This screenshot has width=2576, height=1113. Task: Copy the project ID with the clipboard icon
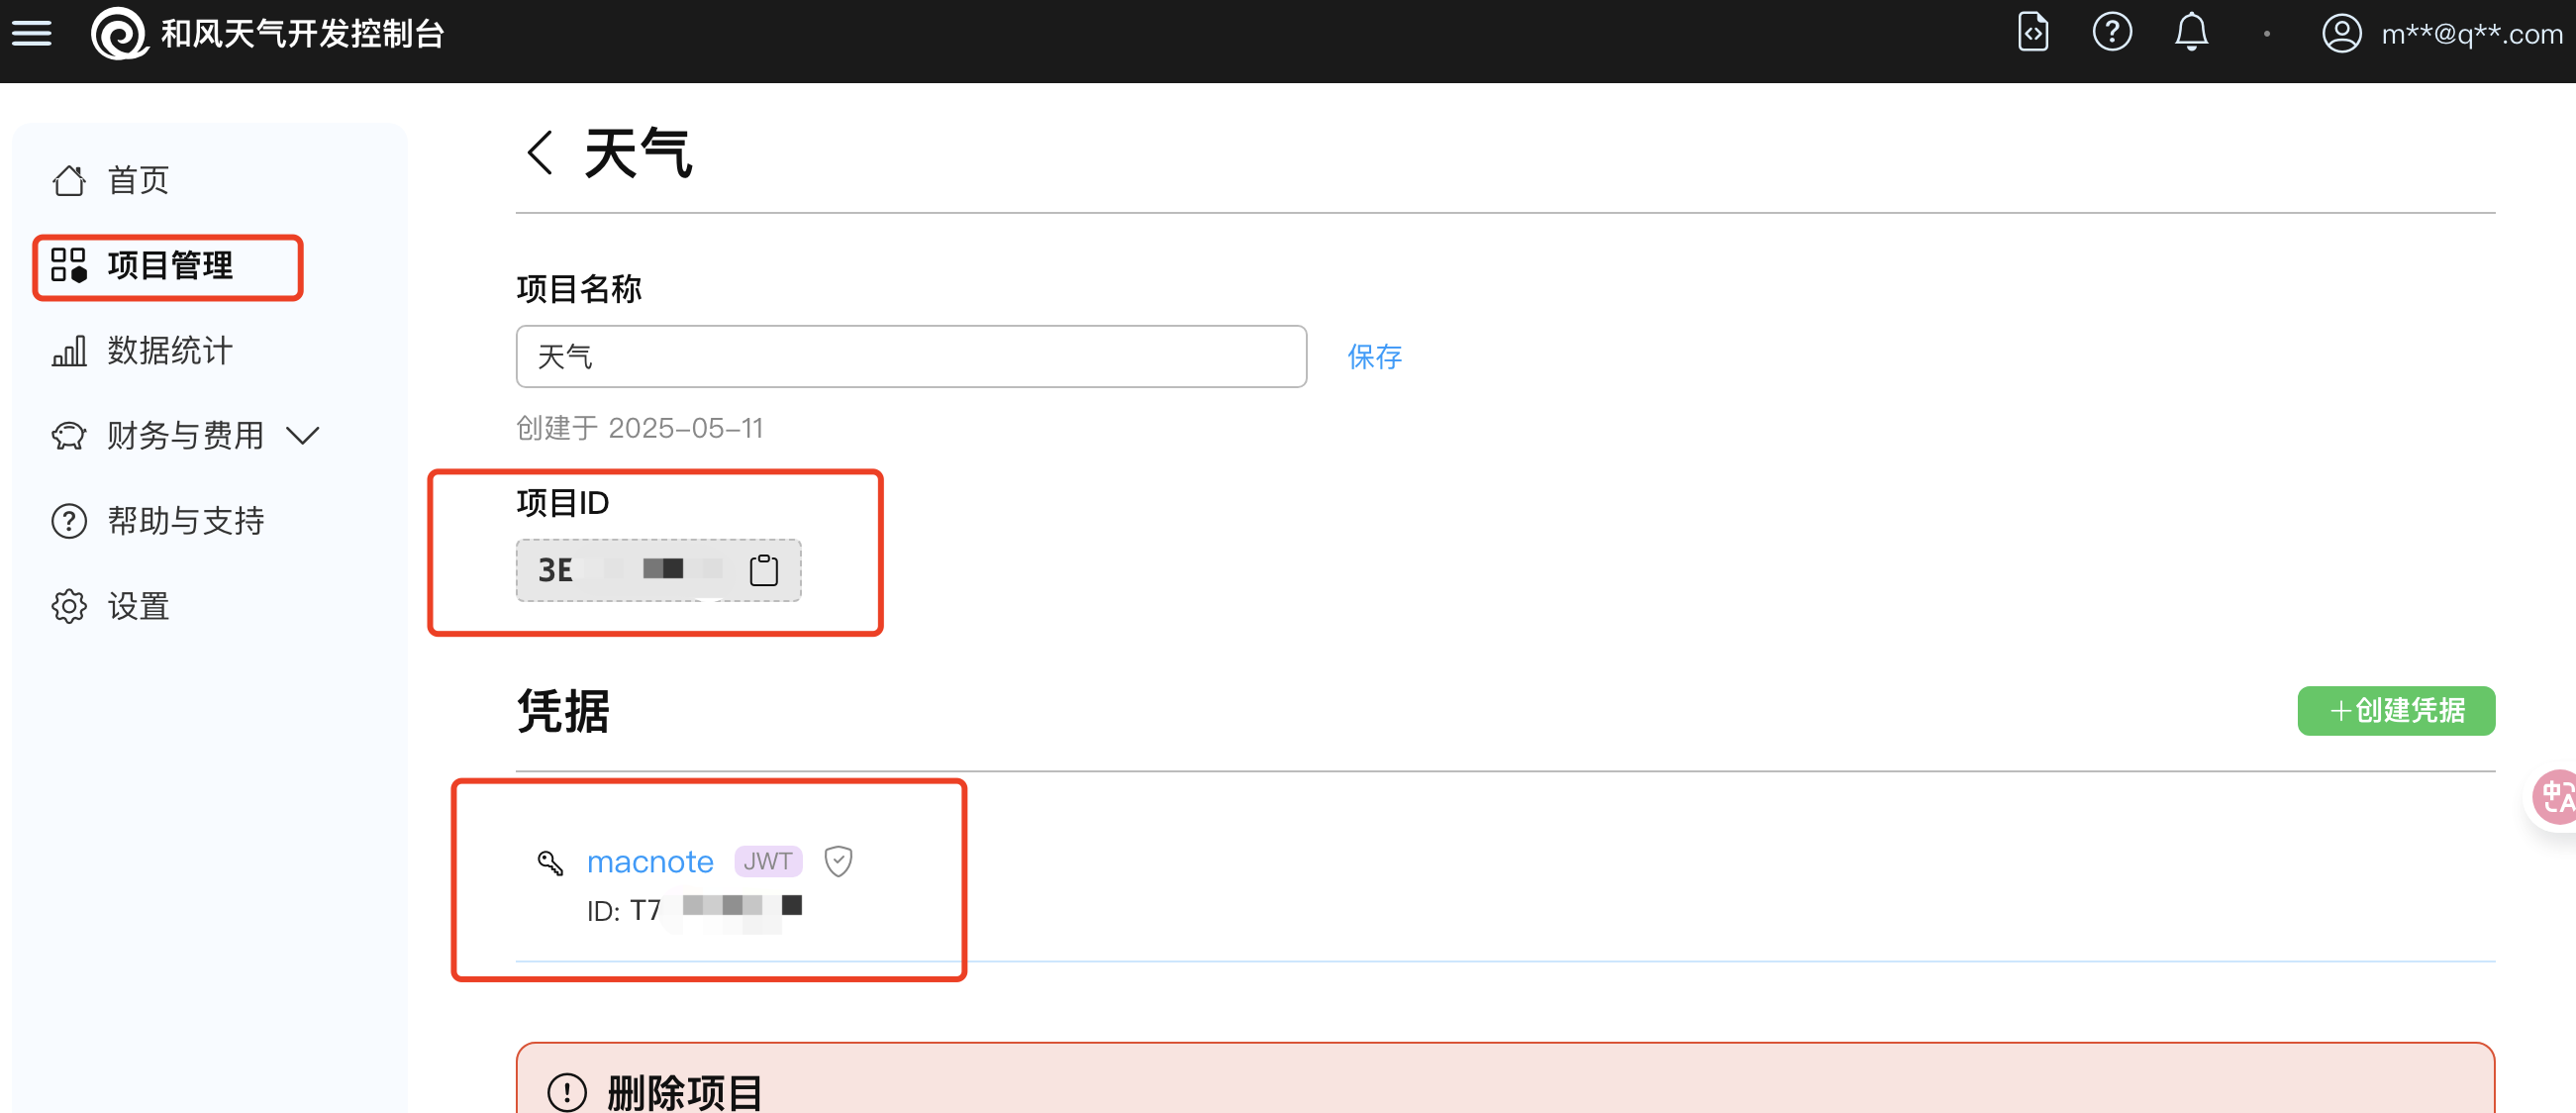(x=763, y=570)
